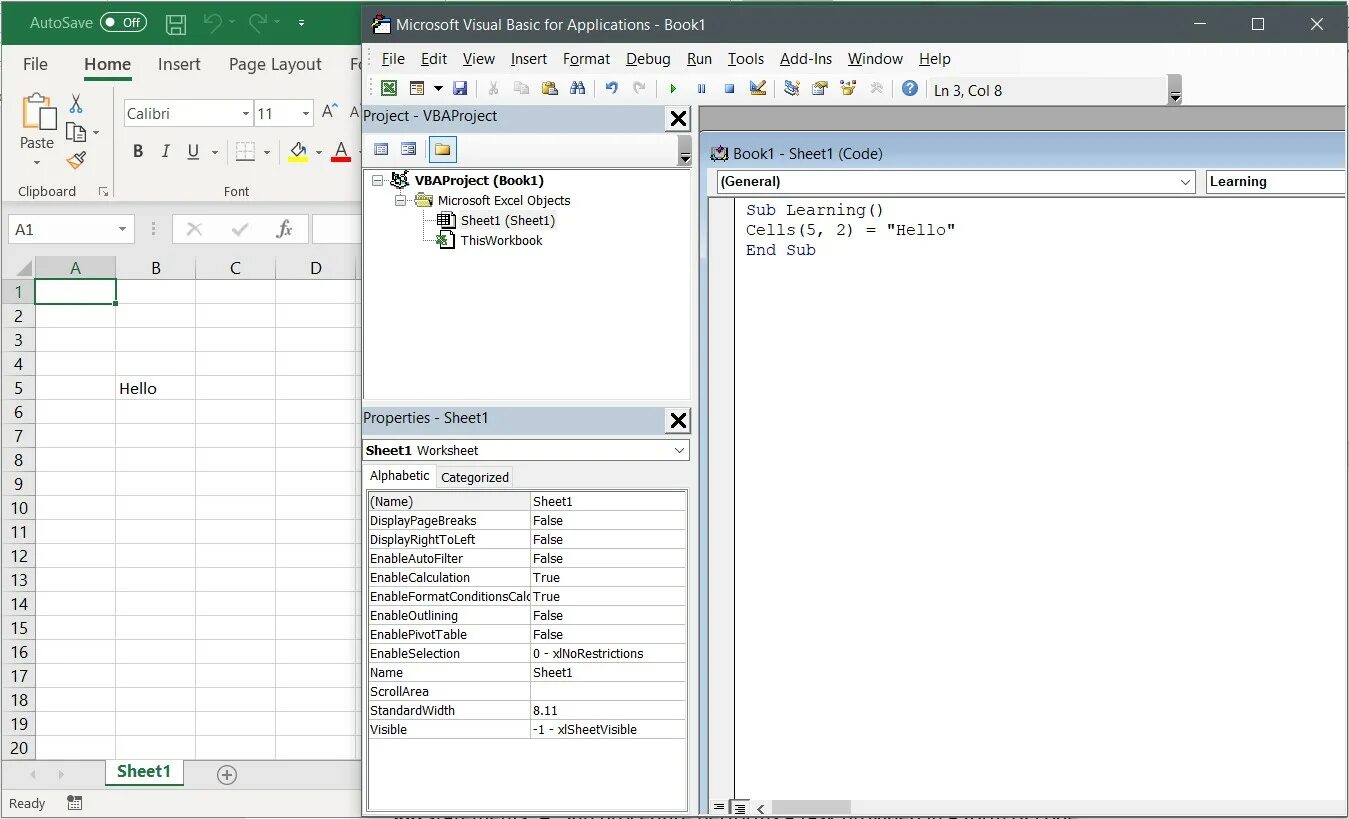This screenshot has width=1349, height=819.
Task: Collapse the VBAProject (Book1) tree node
Action: pyautogui.click(x=377, y=181)
